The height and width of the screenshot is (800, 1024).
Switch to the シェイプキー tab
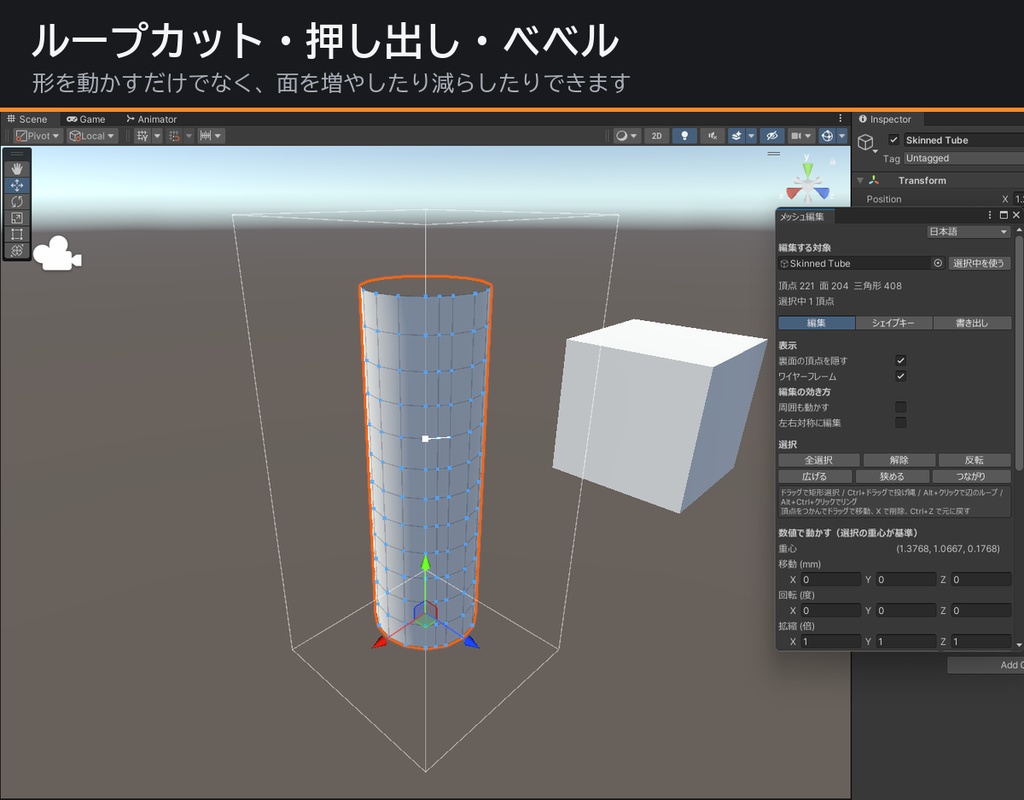coord(893,323)
